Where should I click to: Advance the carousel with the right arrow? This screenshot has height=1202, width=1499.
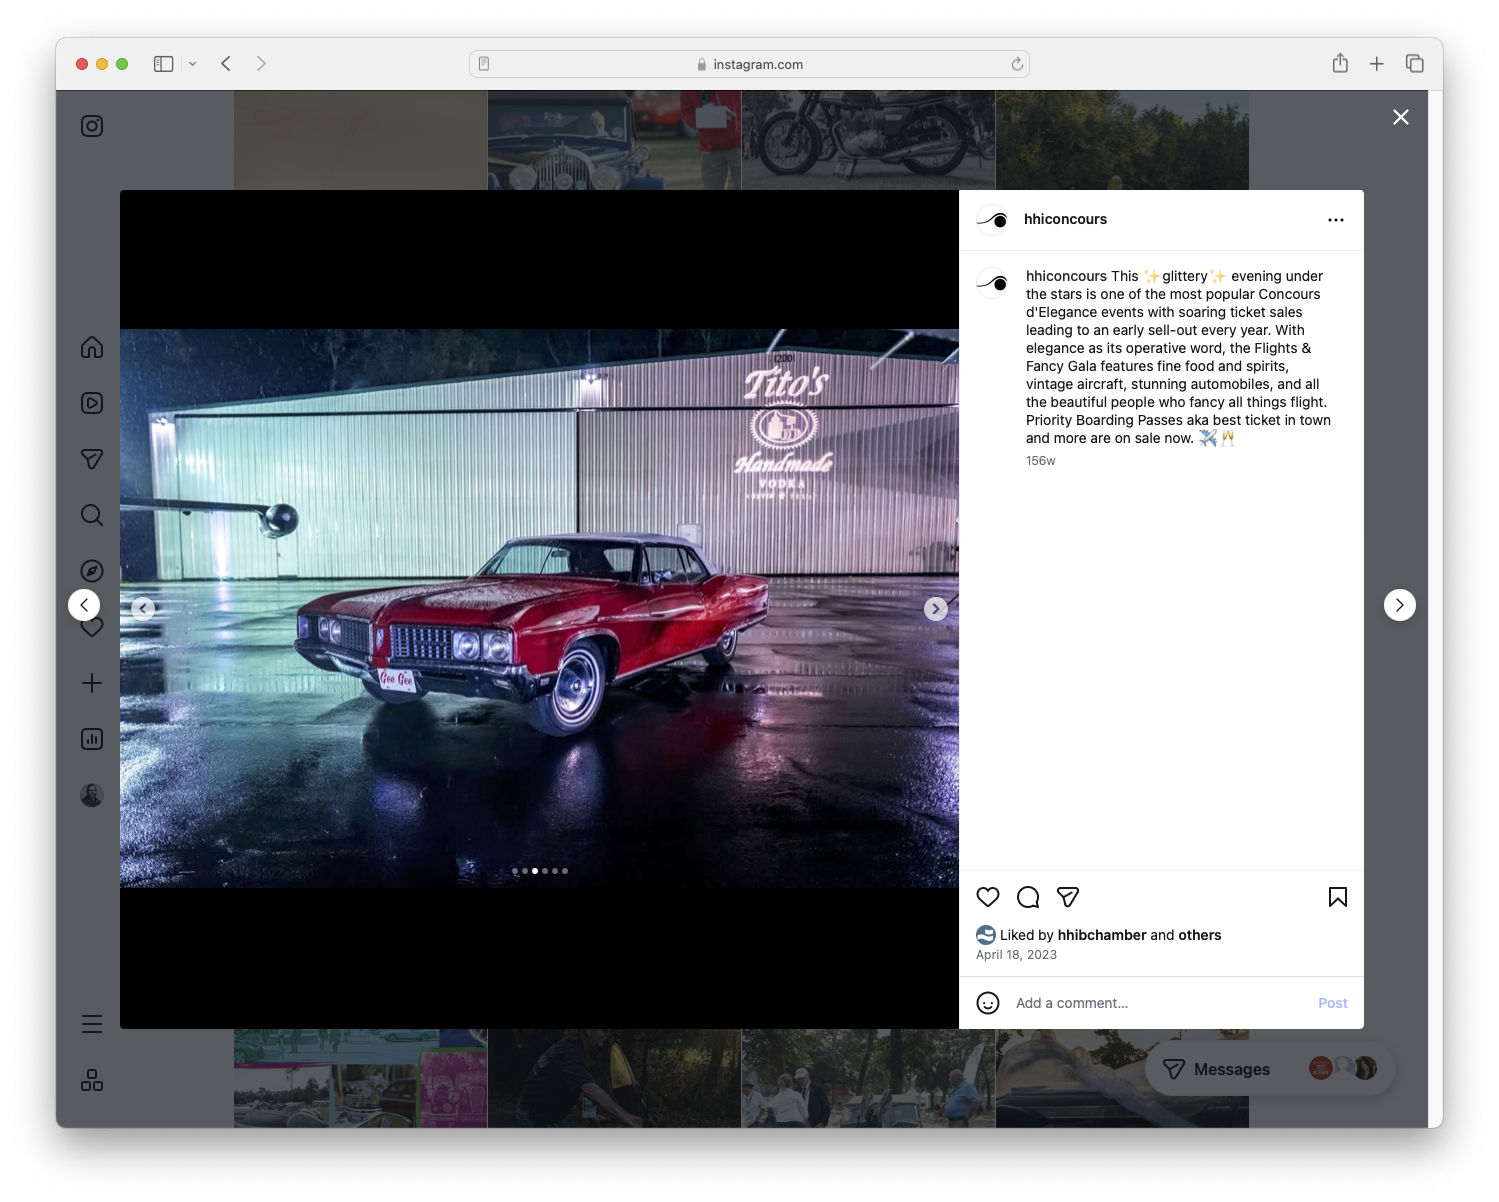tap(935, 608)
